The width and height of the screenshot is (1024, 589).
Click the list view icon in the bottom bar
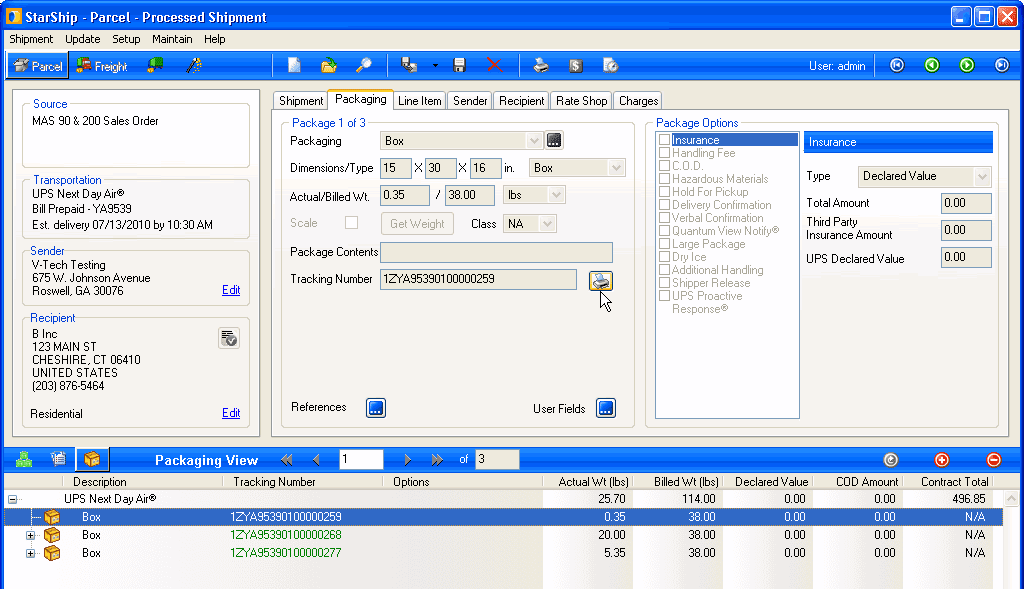coord(58,460)
